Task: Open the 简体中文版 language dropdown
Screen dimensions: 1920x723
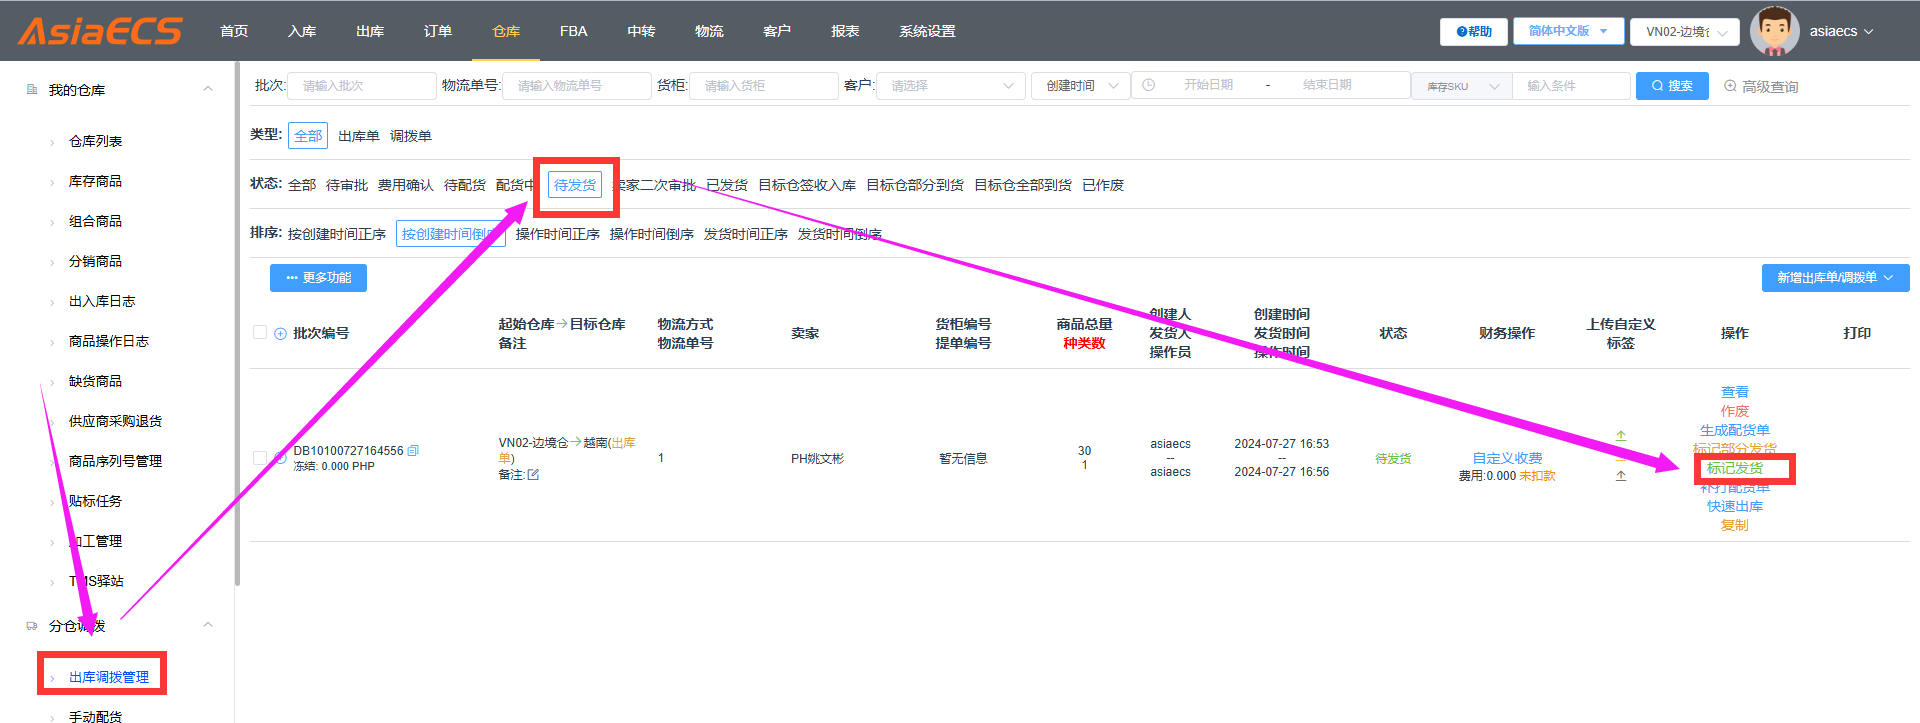Action: pyautogui.click(x=1568, y=32)
